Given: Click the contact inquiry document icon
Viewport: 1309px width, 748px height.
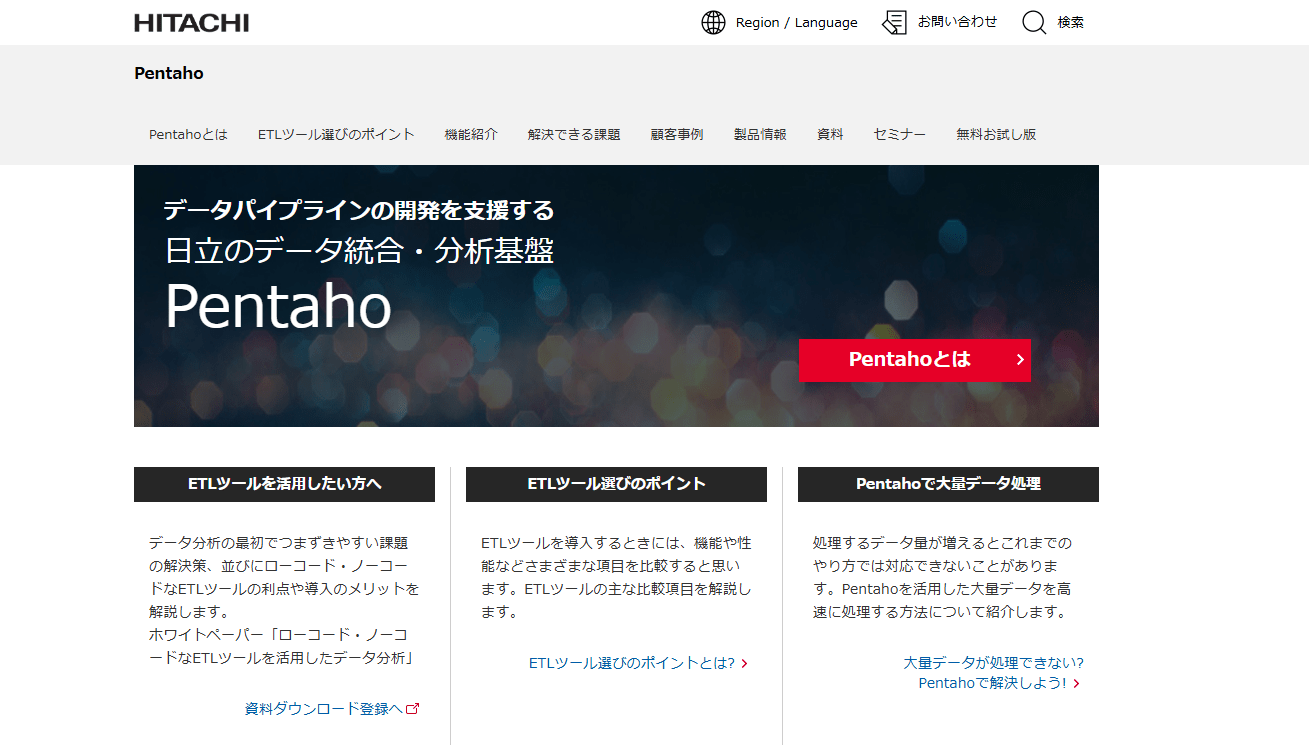Looking at the screenshot, I should point(894,23).
